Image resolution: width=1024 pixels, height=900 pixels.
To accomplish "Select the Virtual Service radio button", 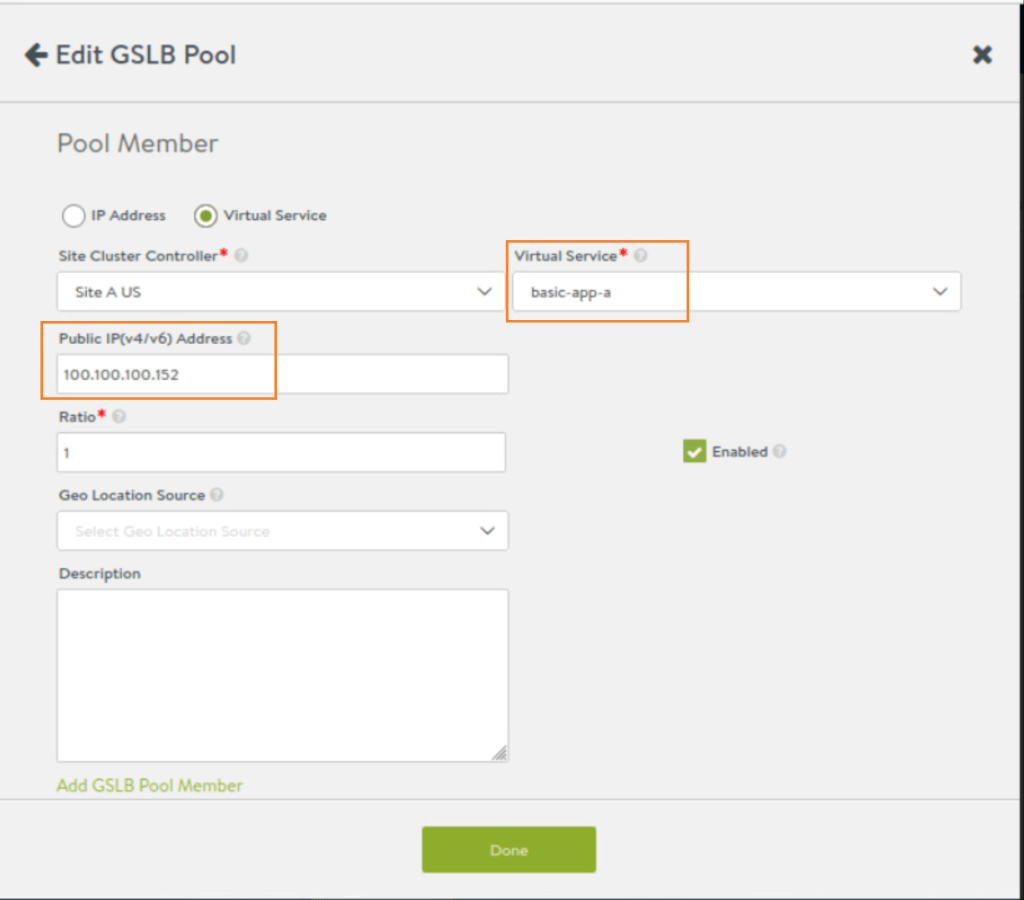I will [x=205, y=215].
